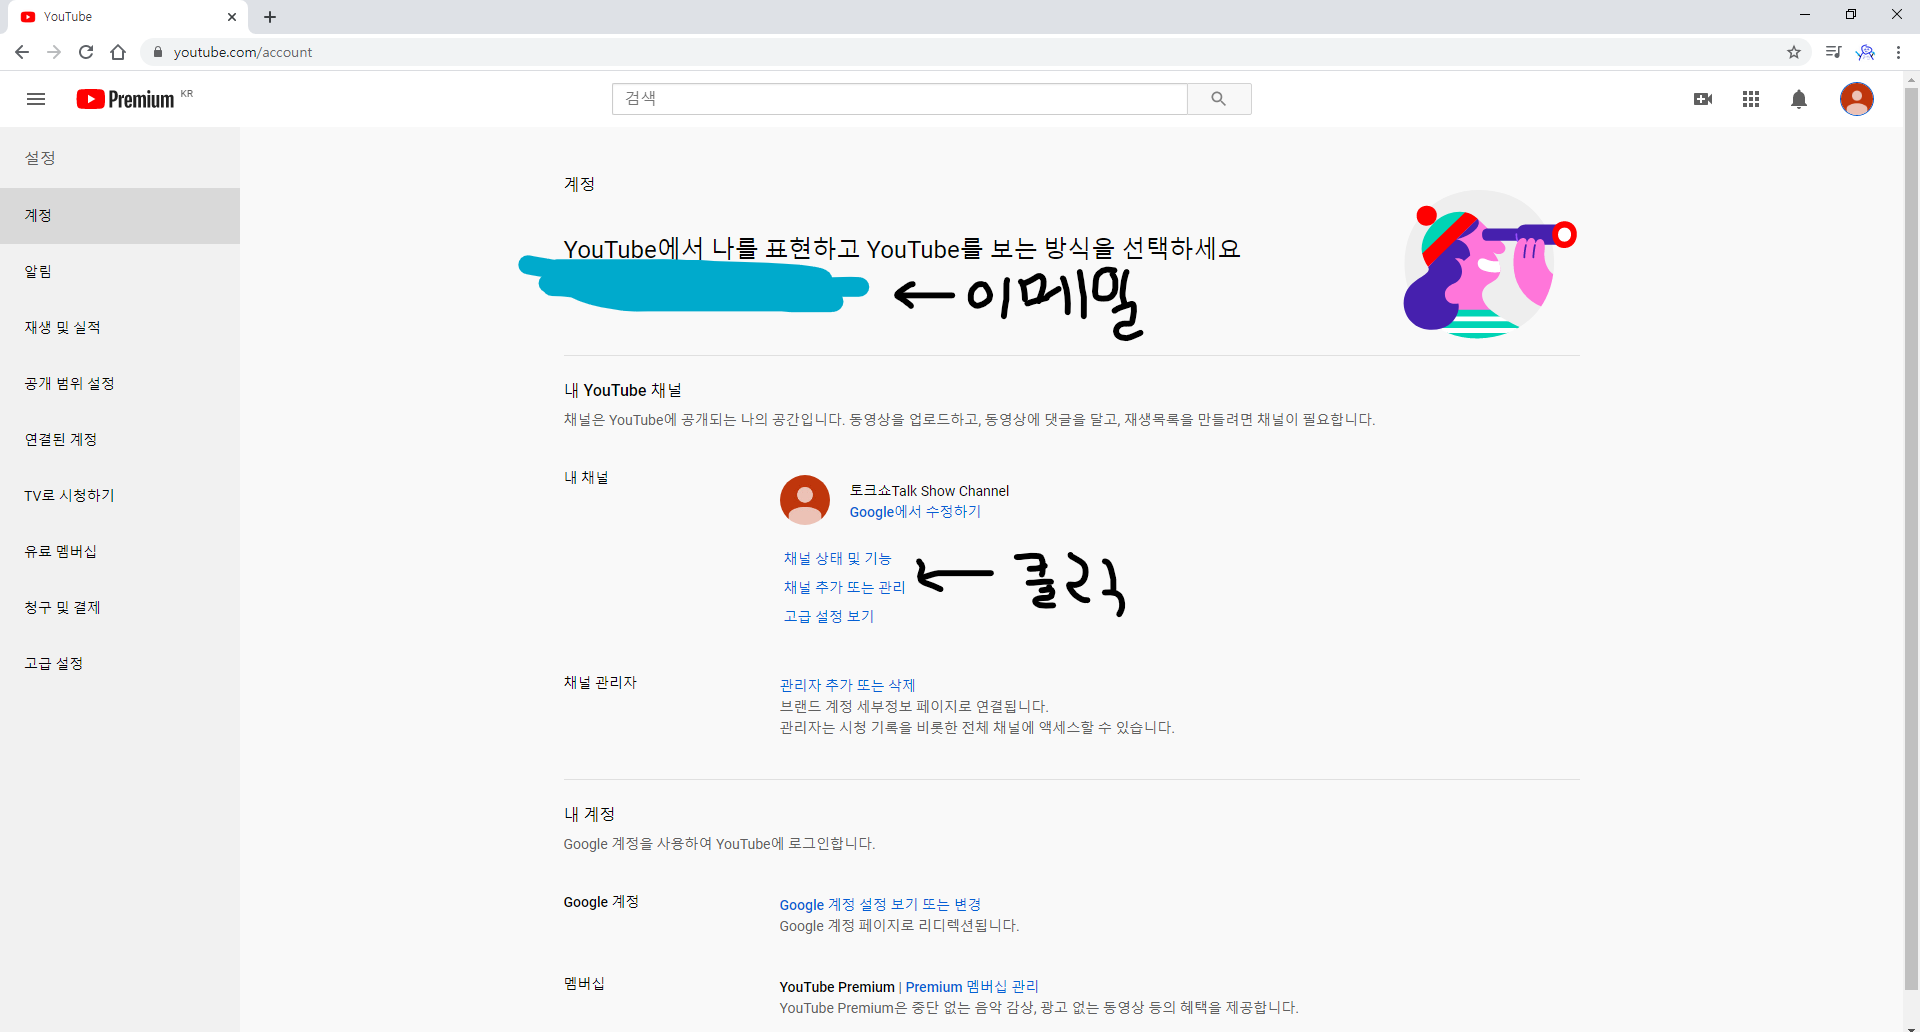The width and height of the screenshot is (1920, 1032).
Task: Open 청구 및 결제 settings
Action: pyautogui.click(x=120, y=608)
